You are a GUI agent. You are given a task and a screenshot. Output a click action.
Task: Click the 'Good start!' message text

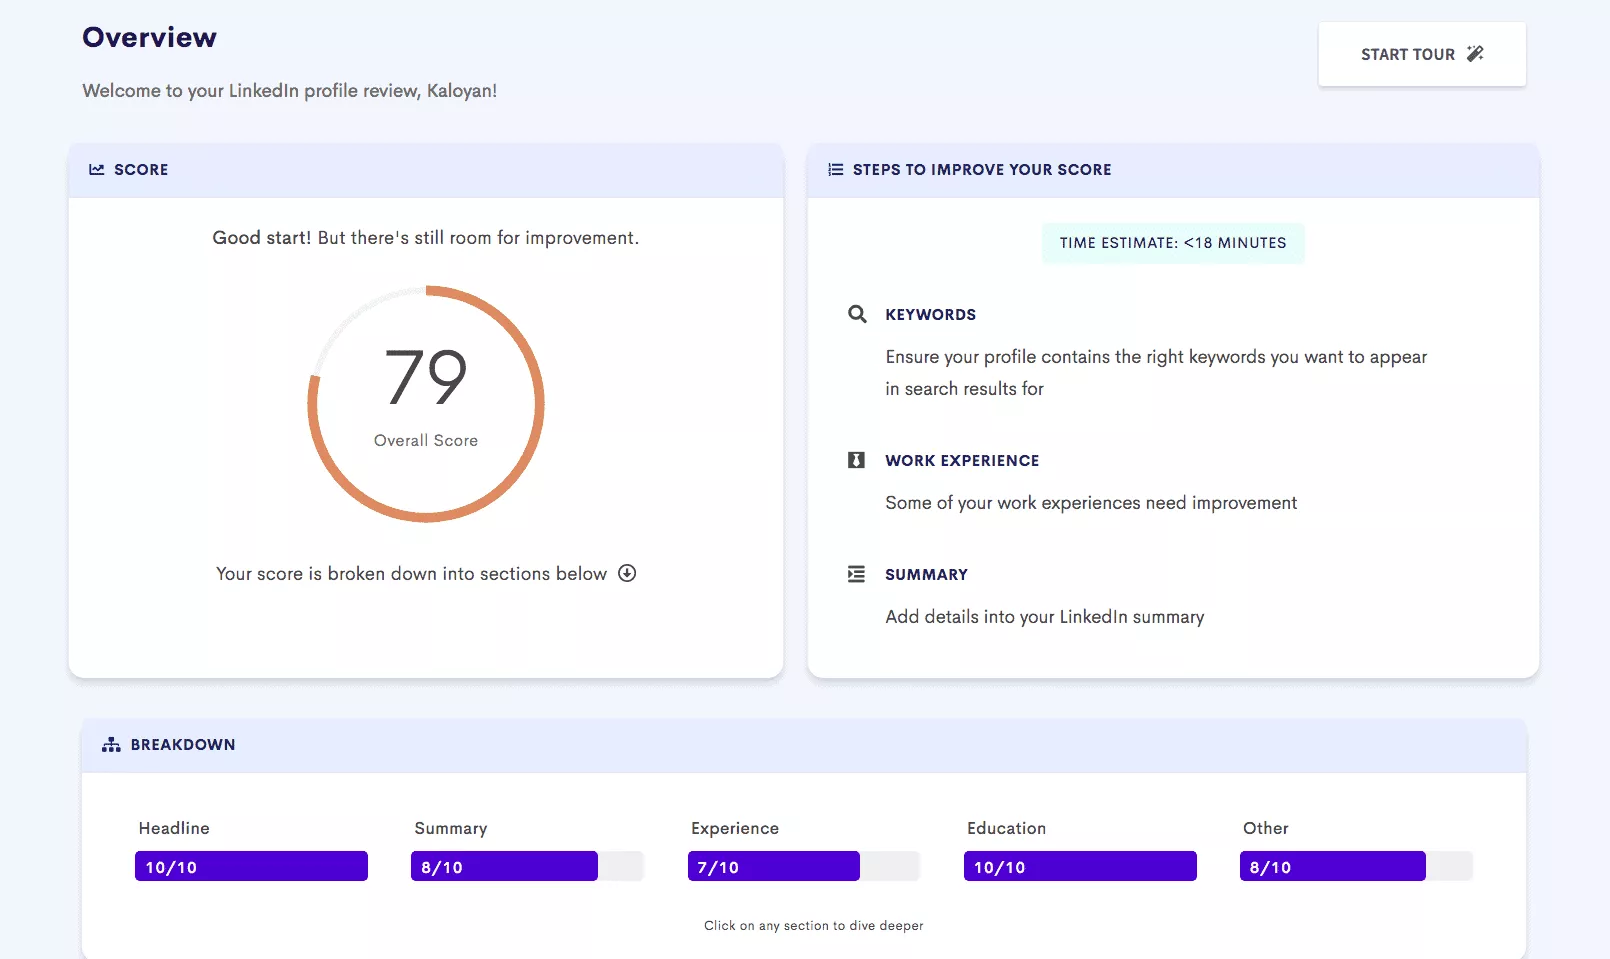click(x=426, y=238)
